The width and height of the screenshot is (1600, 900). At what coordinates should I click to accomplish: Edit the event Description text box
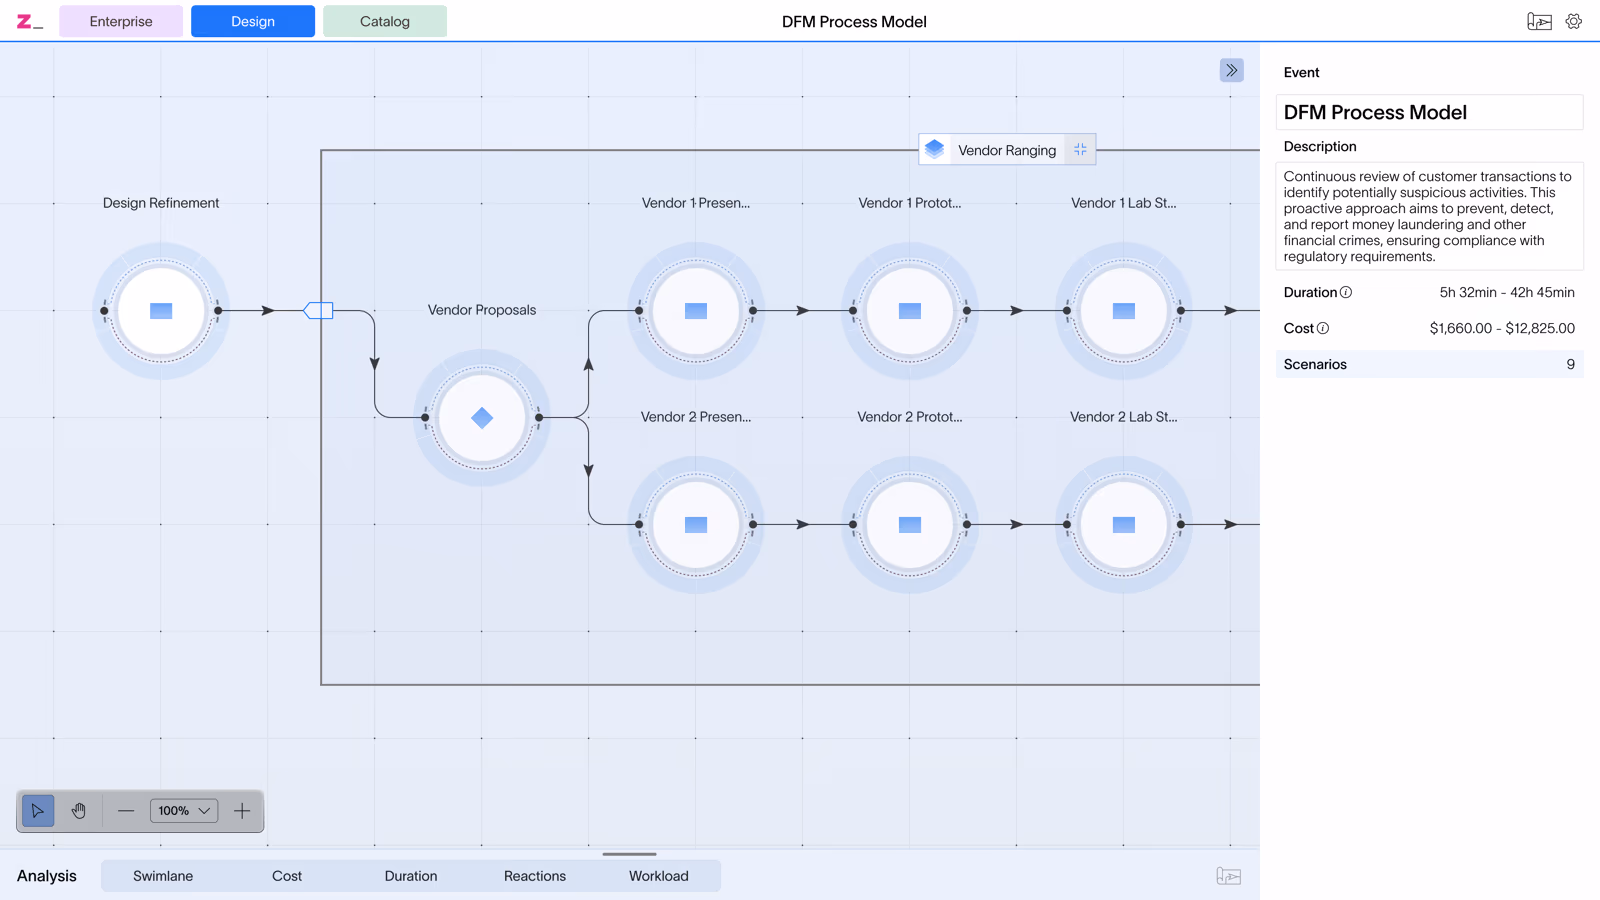[x=1430, y=216]
